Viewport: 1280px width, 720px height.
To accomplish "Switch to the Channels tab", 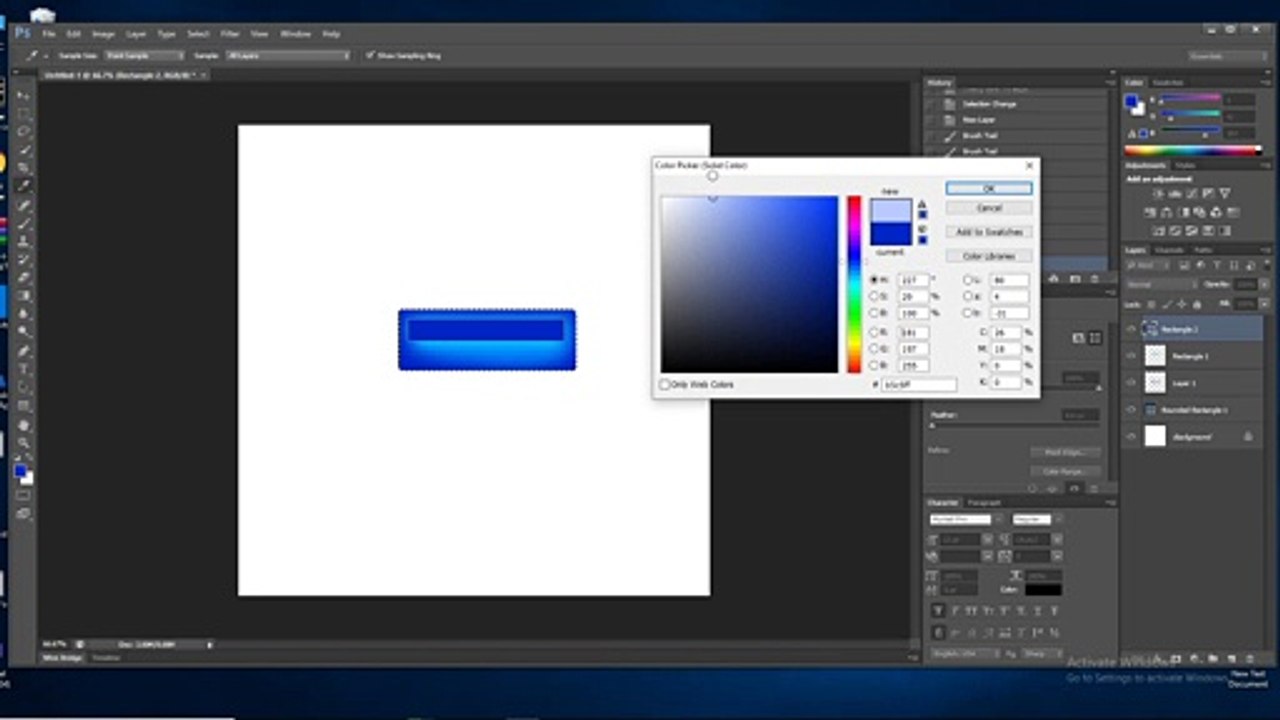I will (1169, 250).
